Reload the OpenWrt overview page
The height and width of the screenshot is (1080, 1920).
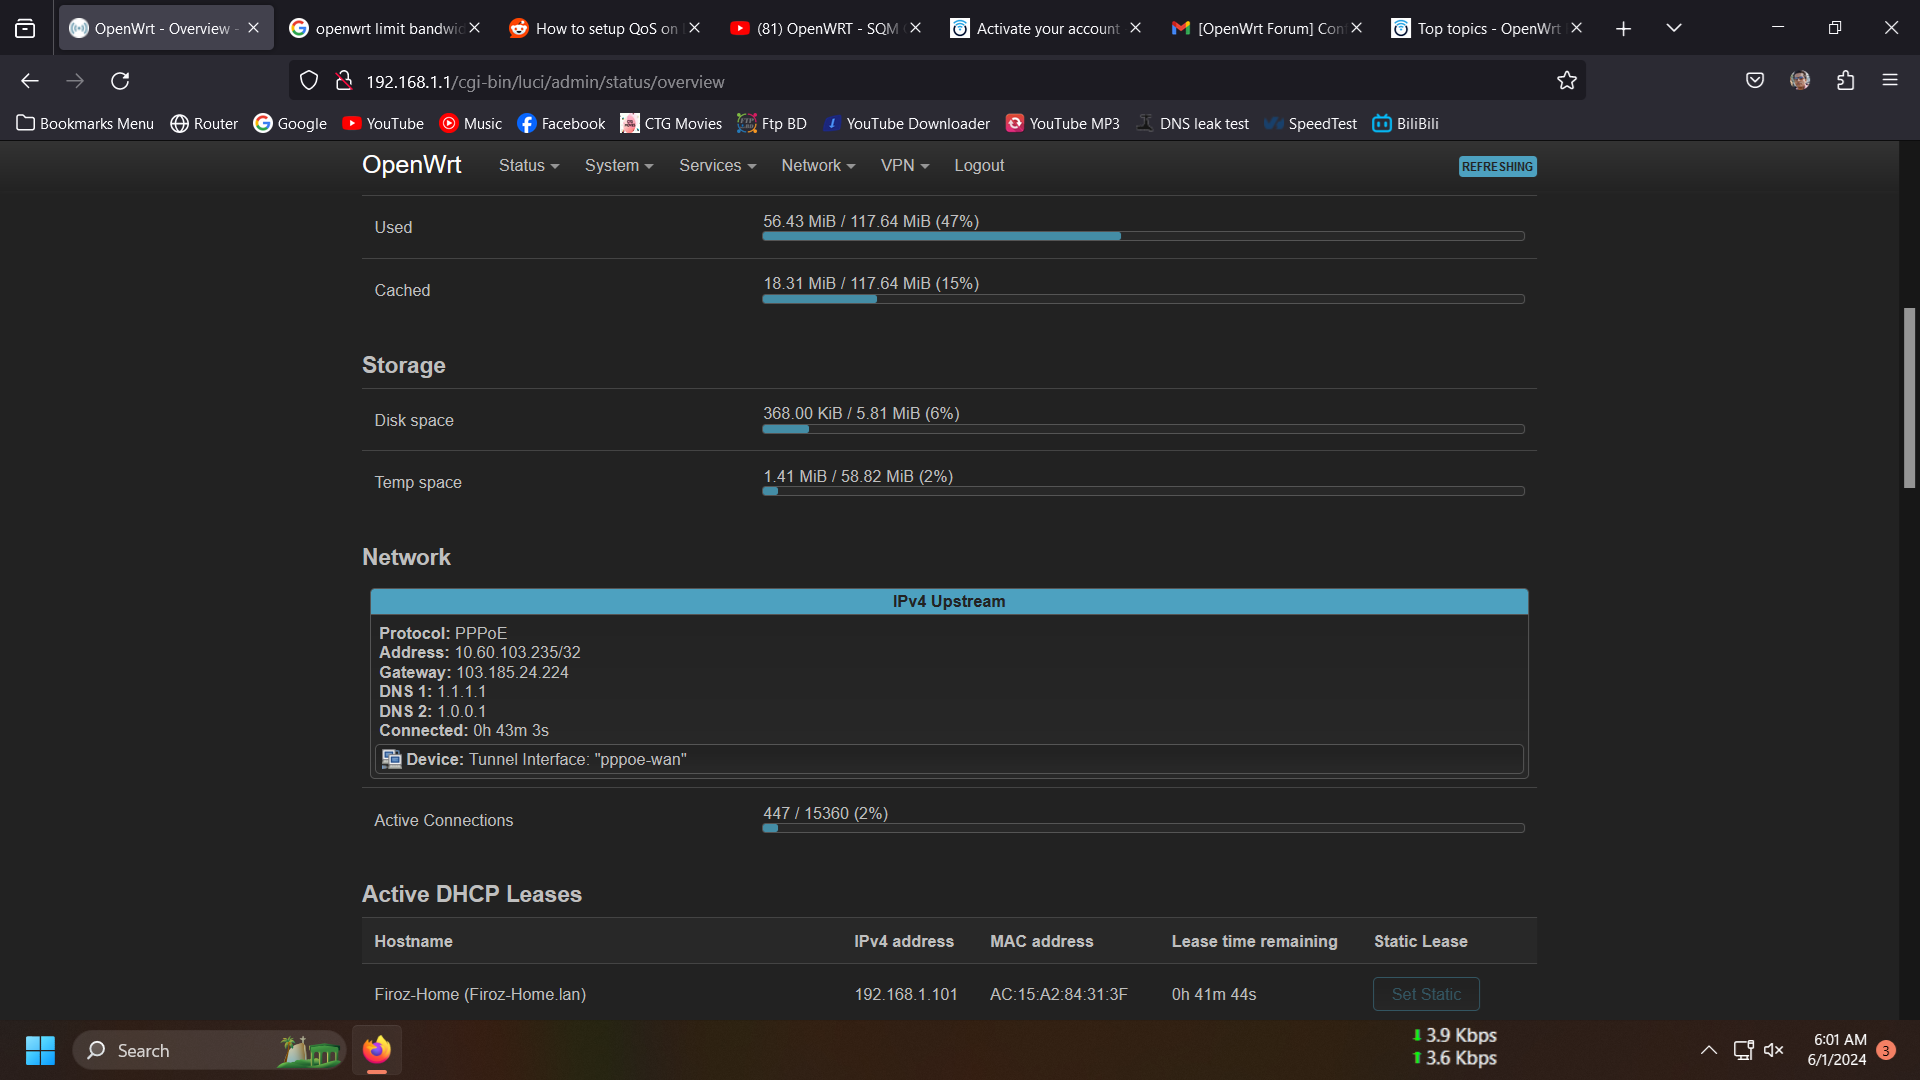[120, 81]
